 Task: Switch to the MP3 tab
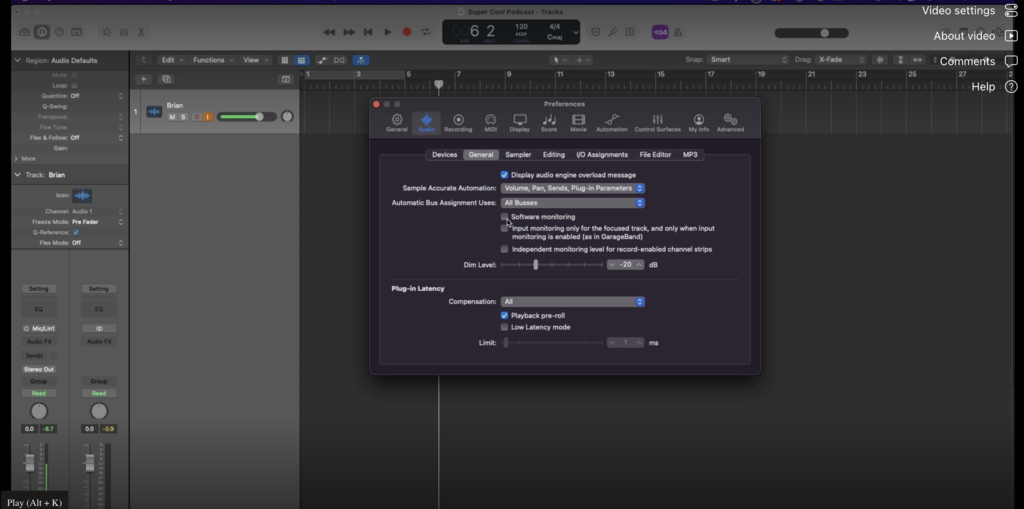coord(690,155)
